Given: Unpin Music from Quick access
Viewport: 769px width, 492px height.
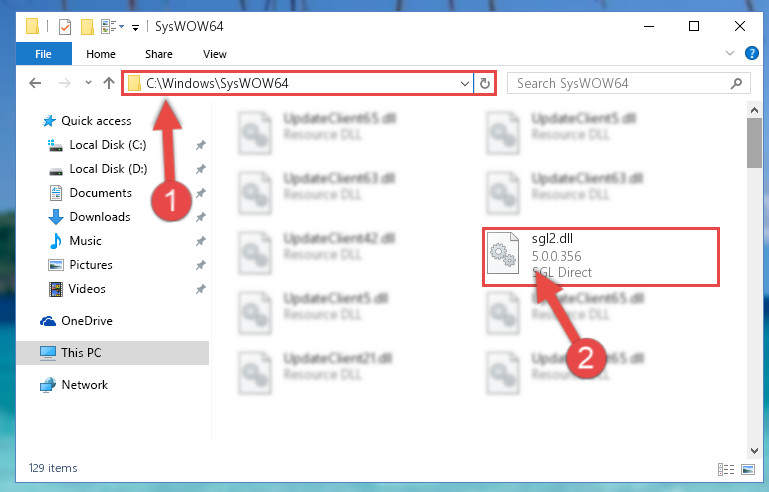Looking at the screenshot, I should [x=201, y=241].
